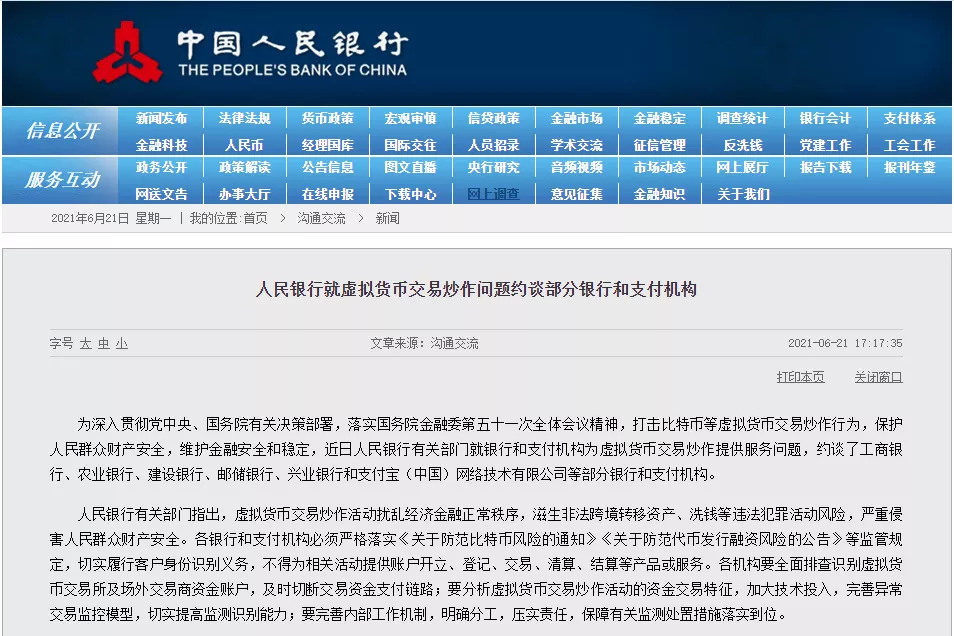The width and height of the screenshot is (954, 636).
Task: Open the 新闻发布 menu item
Action: click(161, 118)
